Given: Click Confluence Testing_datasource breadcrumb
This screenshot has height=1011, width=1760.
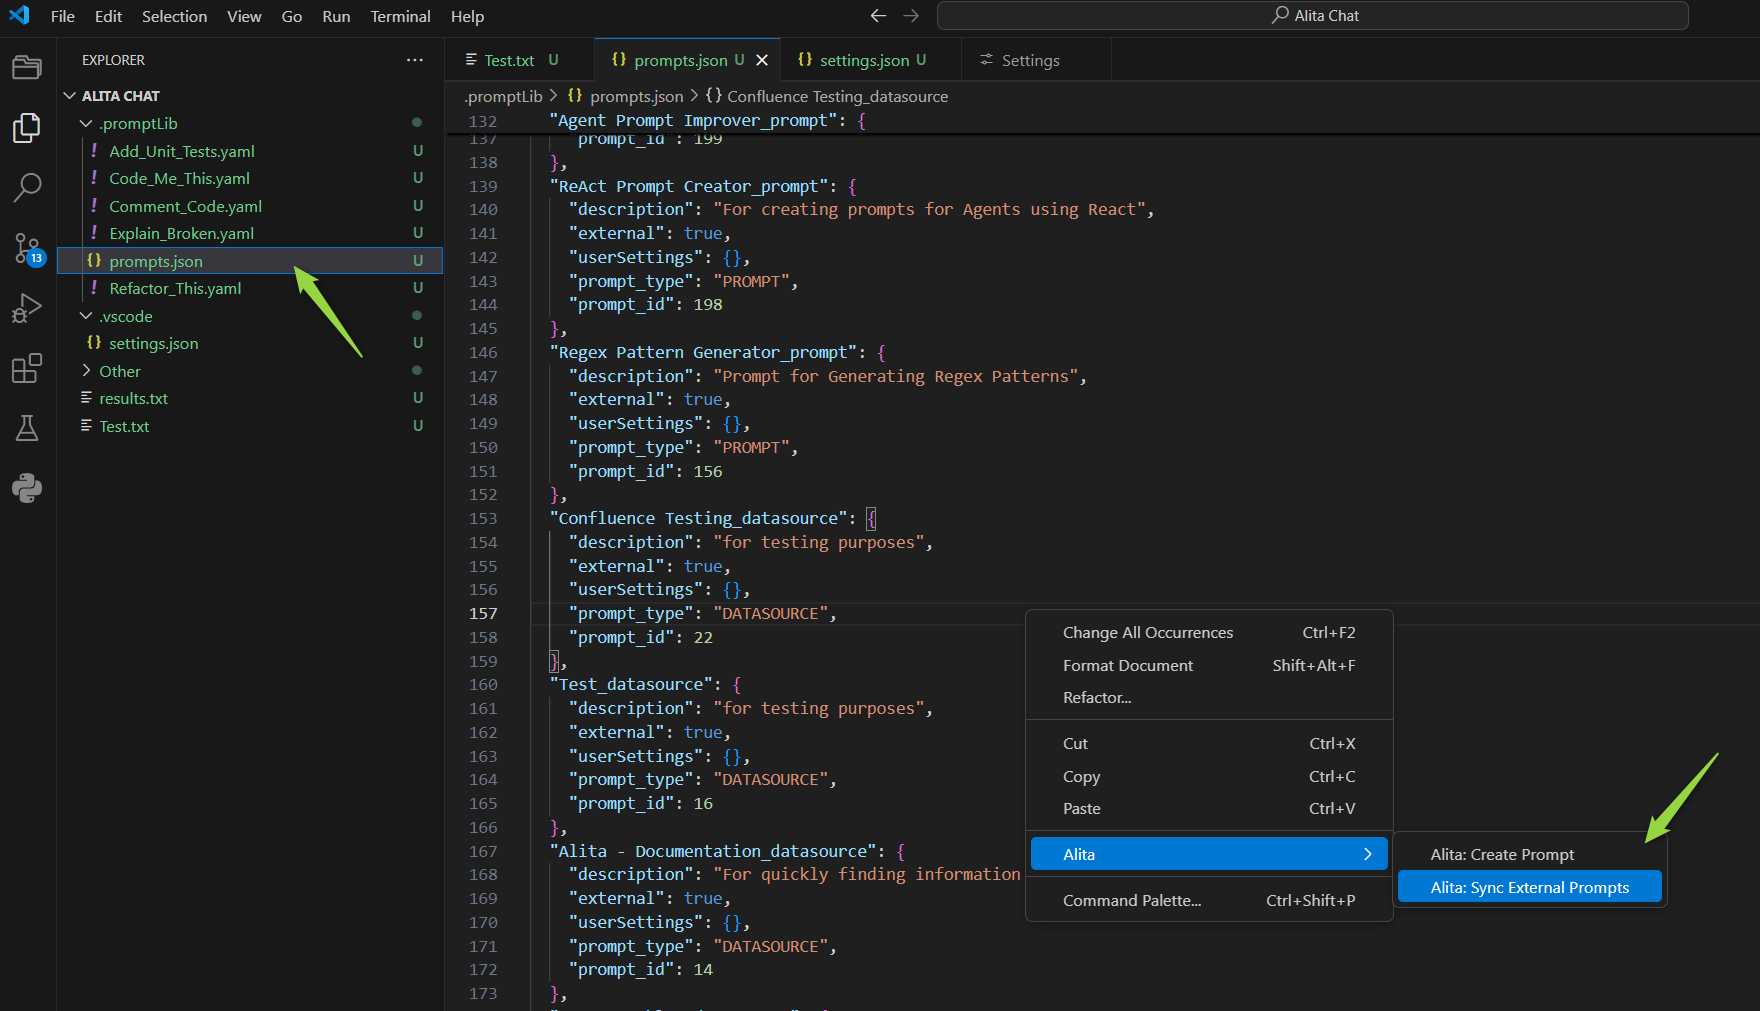Looking at the screenshot, I should (827, 96).
